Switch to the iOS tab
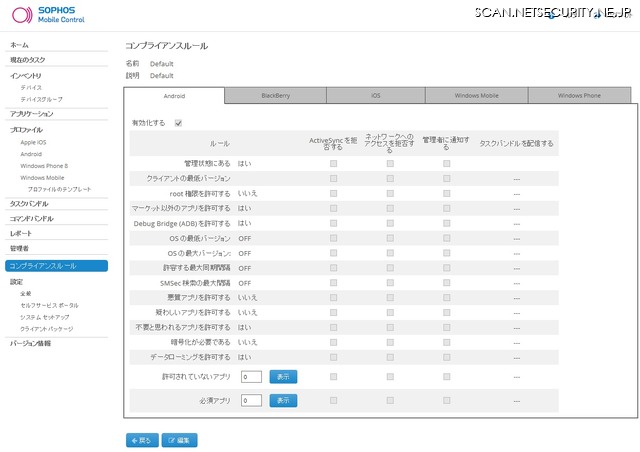 point(375,95)
